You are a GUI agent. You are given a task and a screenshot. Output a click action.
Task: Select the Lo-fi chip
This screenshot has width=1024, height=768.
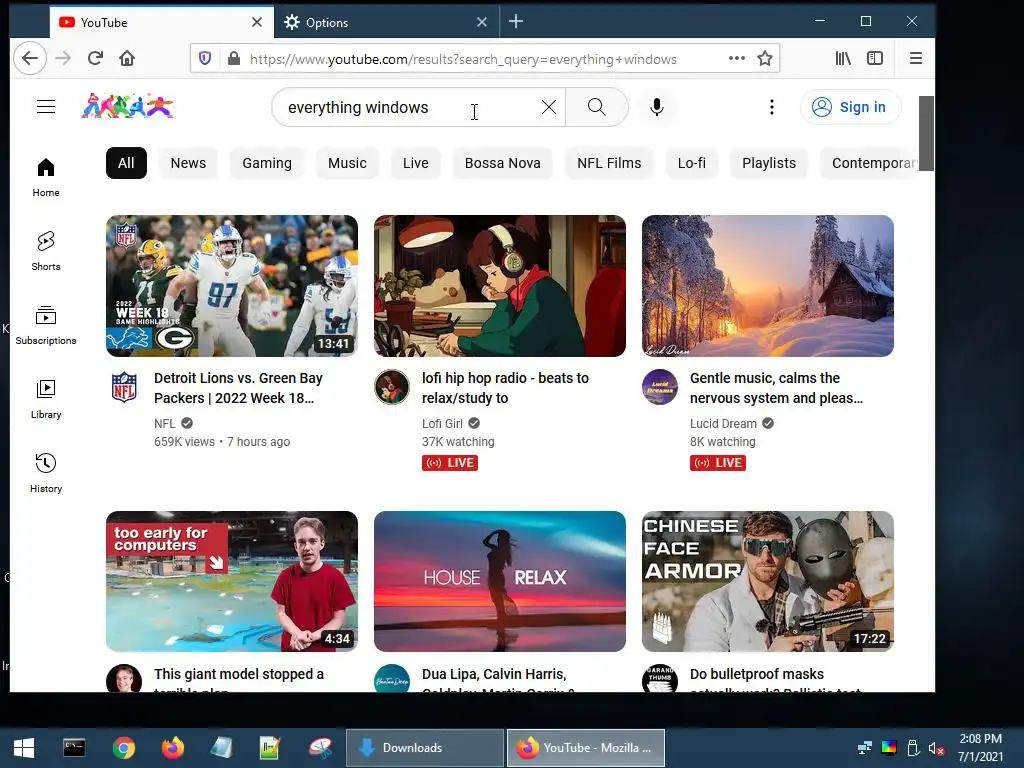[692, 163]
